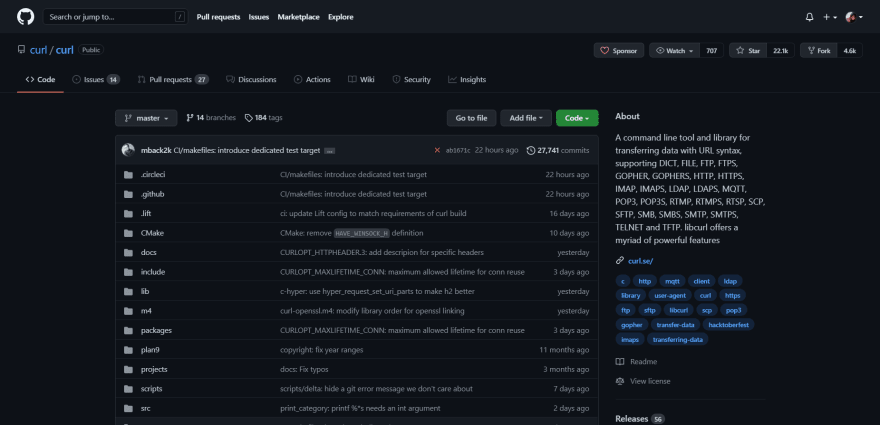Open the plan9 folder

pos(150,350)
